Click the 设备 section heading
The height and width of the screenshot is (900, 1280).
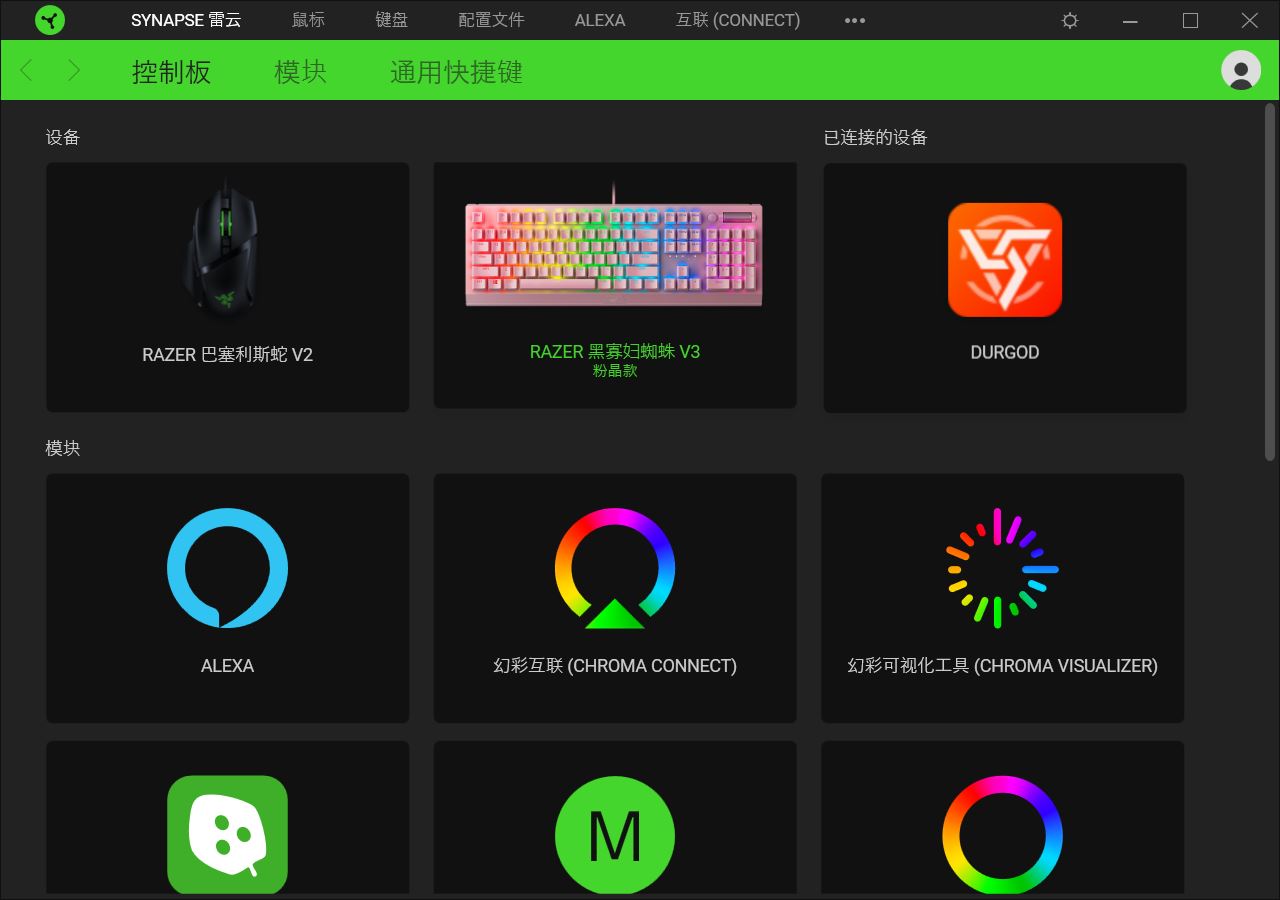click(x=63, y=138)
